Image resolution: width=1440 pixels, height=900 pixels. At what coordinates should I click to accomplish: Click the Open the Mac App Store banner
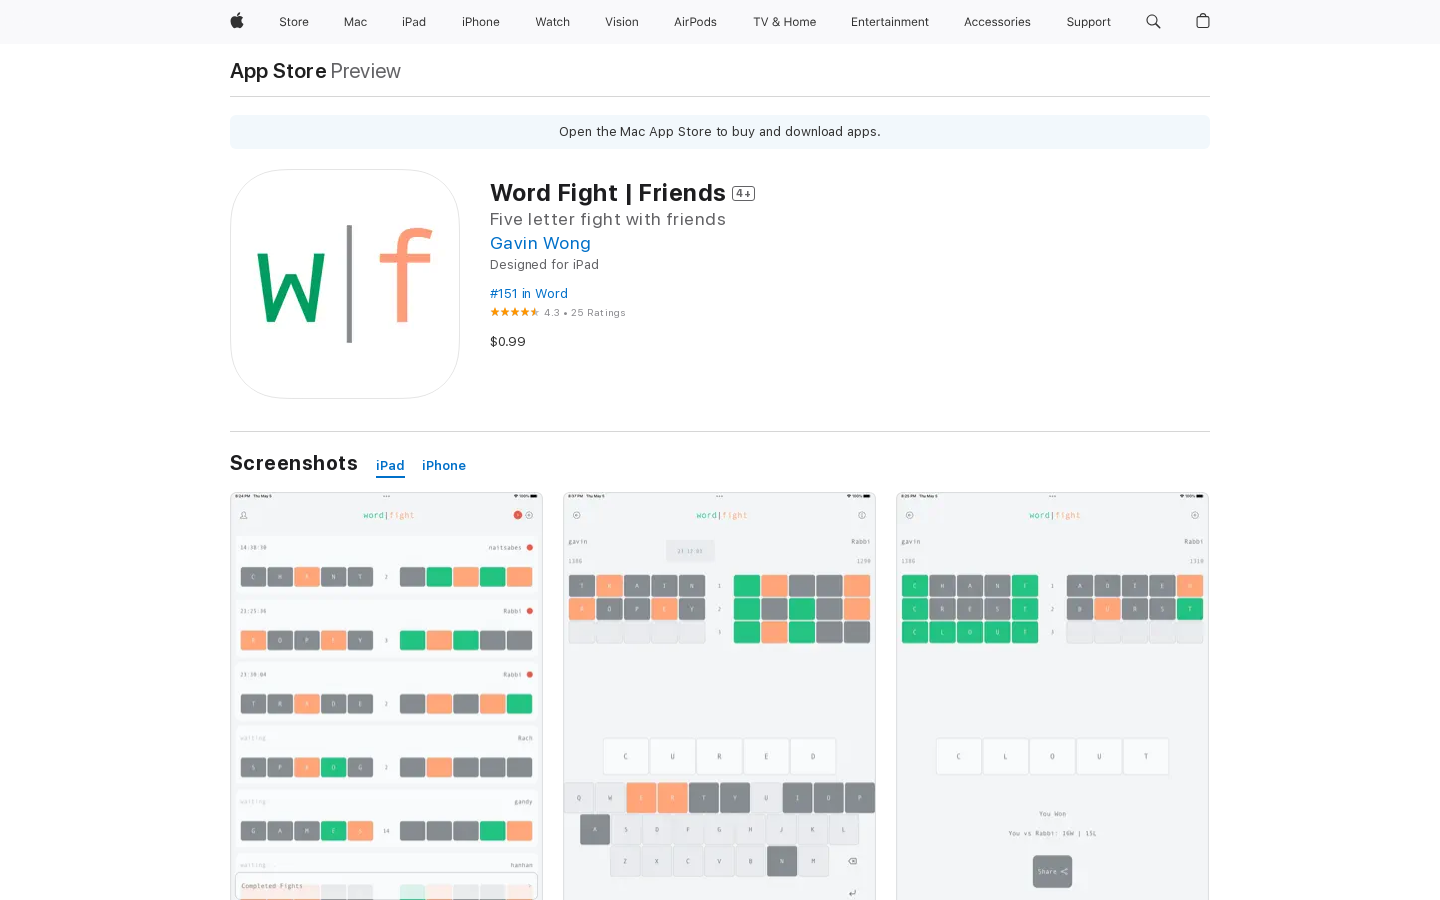[720, 132]
